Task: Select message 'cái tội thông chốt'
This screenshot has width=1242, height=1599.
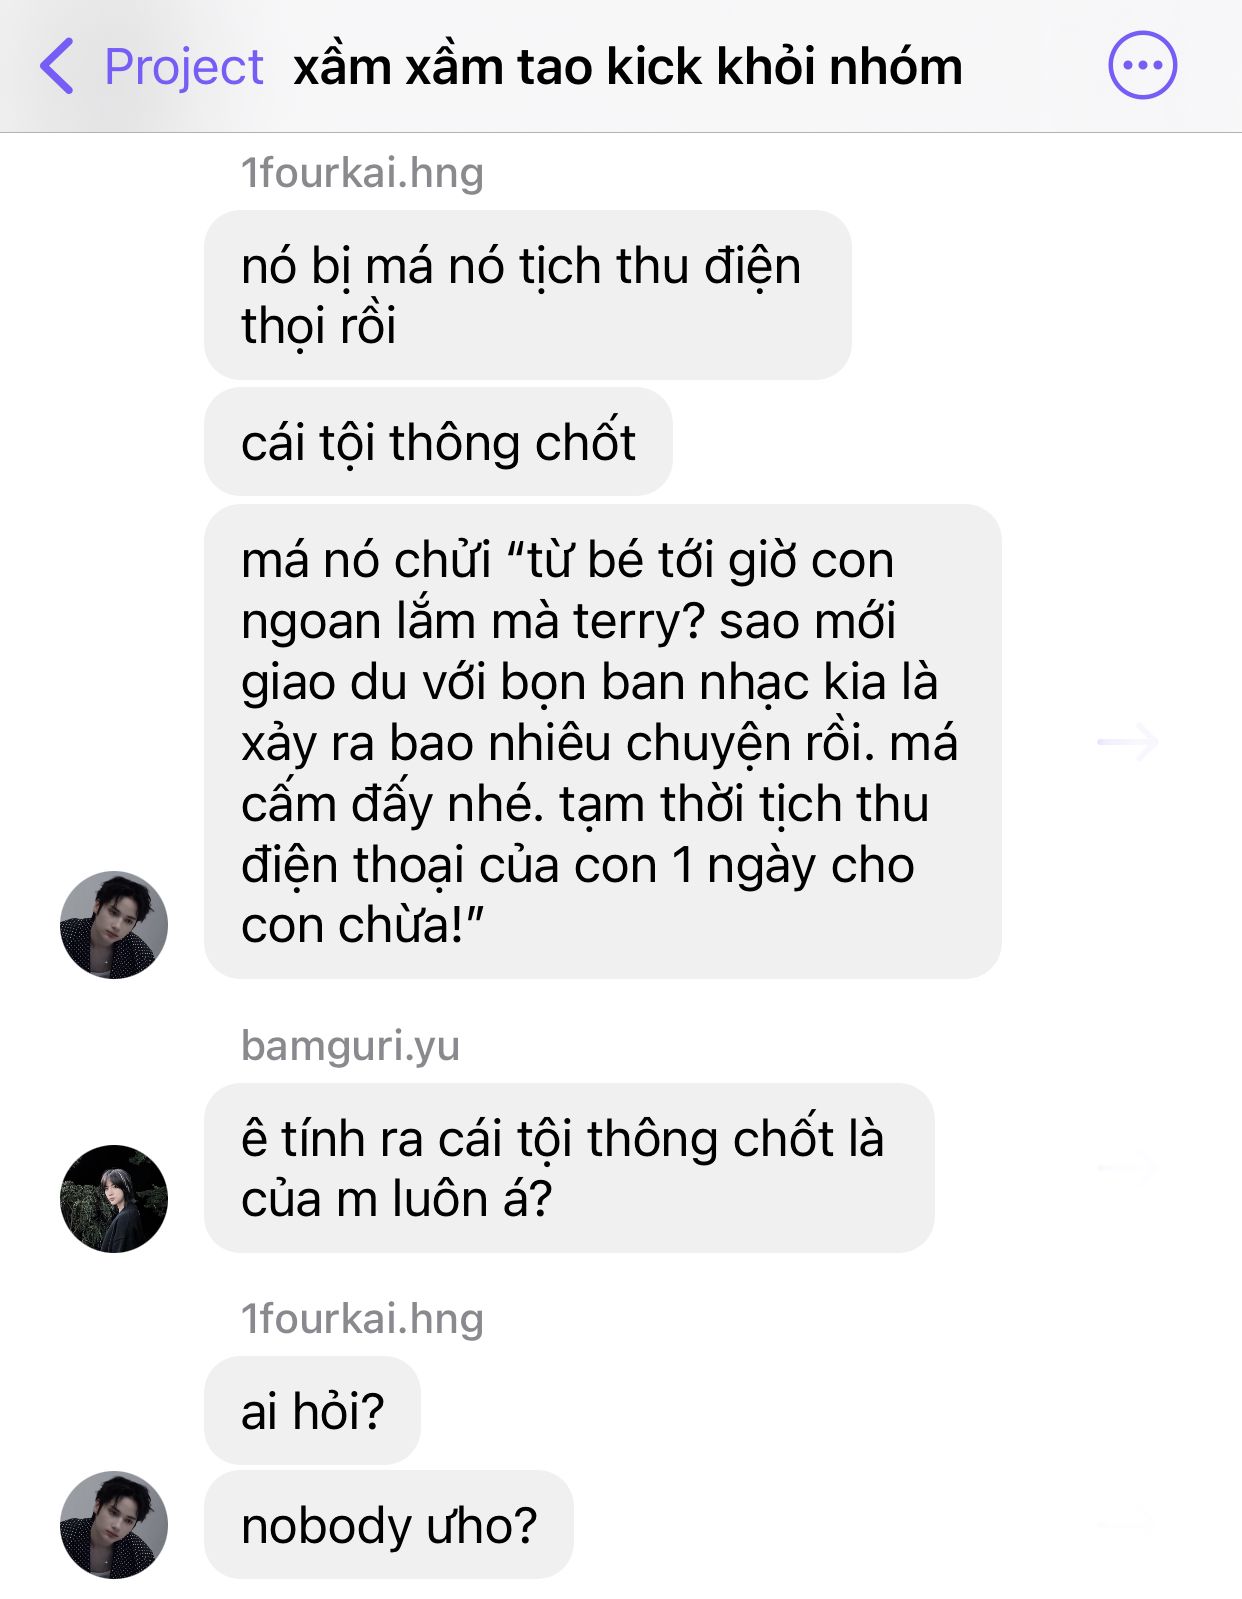Action: (x=438, y=442)
